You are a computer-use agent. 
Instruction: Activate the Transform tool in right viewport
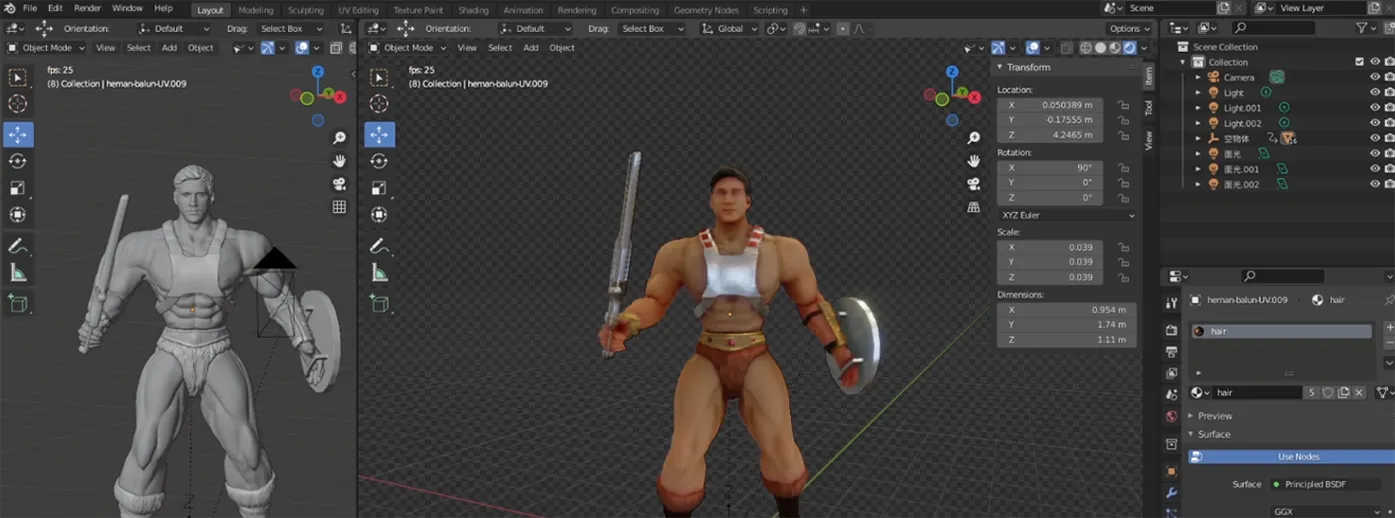click(379, 215)
